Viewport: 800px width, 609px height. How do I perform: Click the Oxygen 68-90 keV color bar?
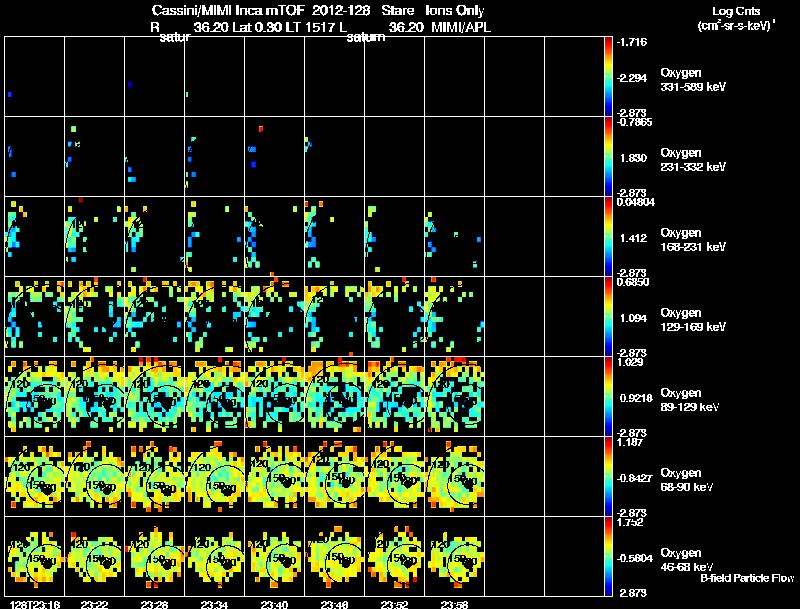[608, 476]
